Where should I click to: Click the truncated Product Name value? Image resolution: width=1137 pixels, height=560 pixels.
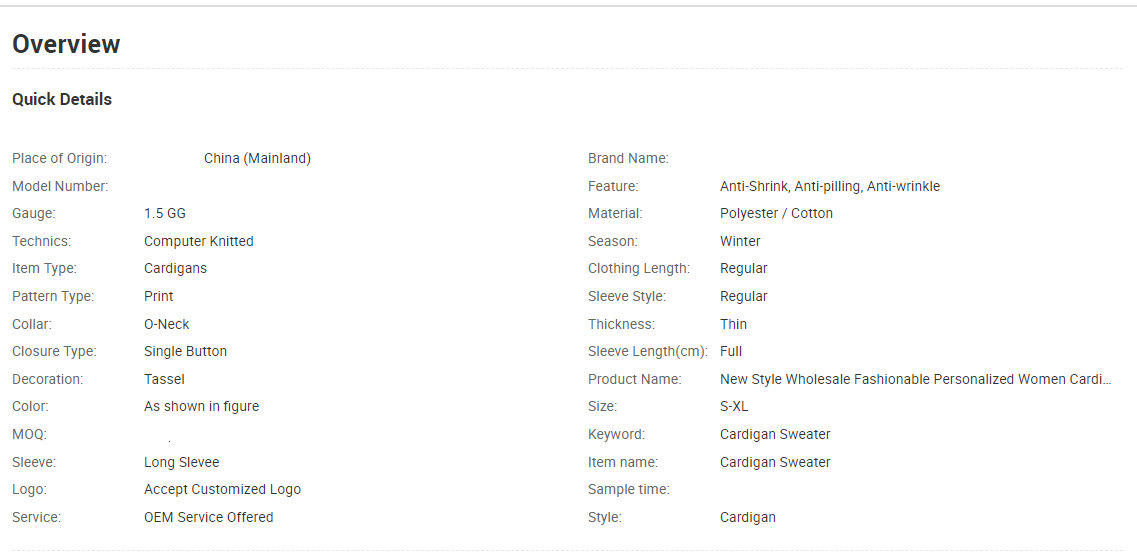click(915, 379)
